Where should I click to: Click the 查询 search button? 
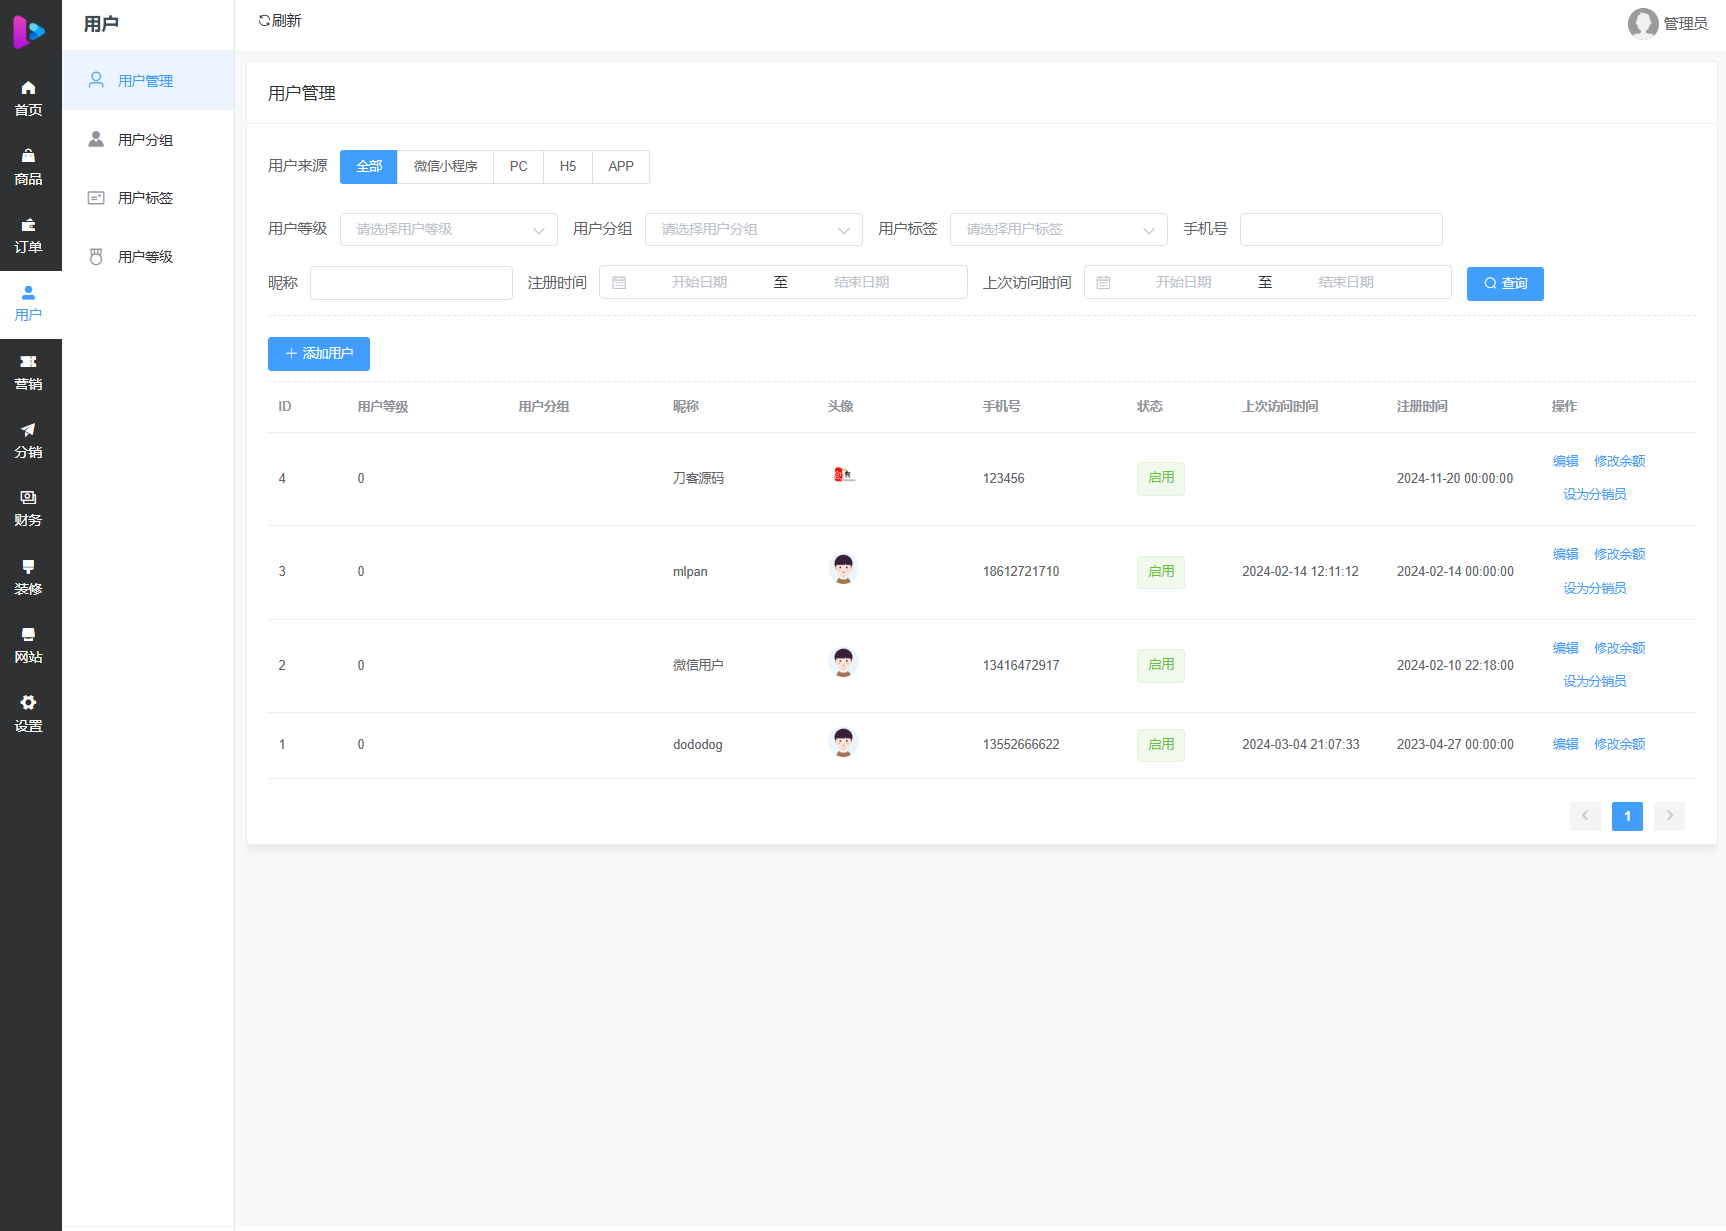(1504, 284)
